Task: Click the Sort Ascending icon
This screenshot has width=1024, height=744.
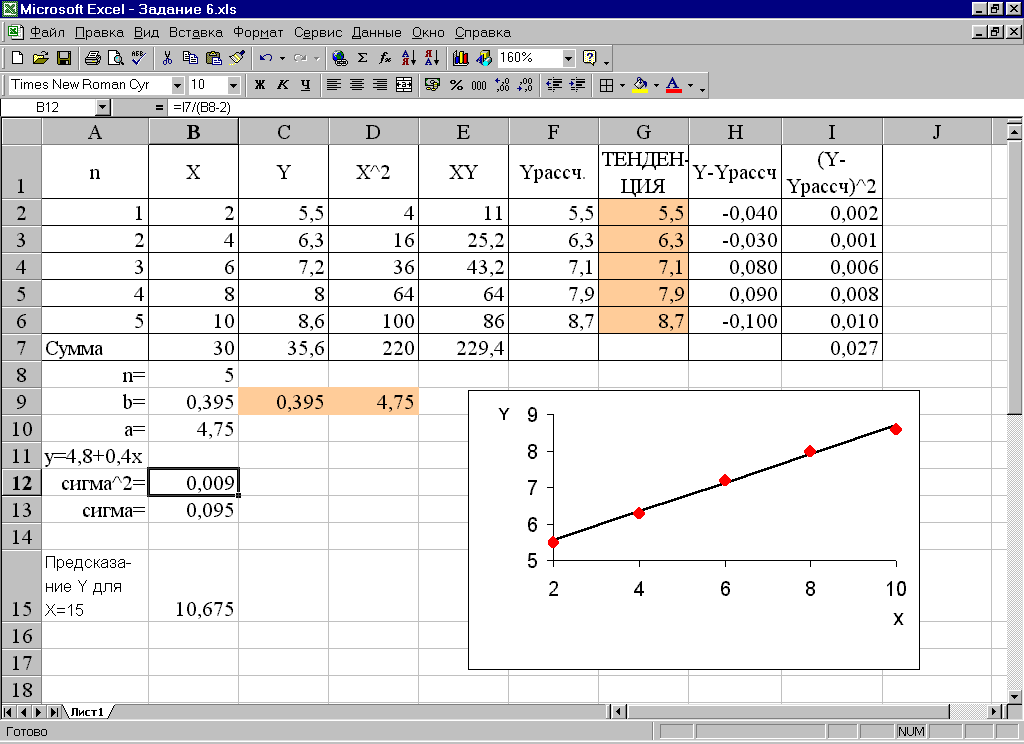Action: click(x=408, y=58)
